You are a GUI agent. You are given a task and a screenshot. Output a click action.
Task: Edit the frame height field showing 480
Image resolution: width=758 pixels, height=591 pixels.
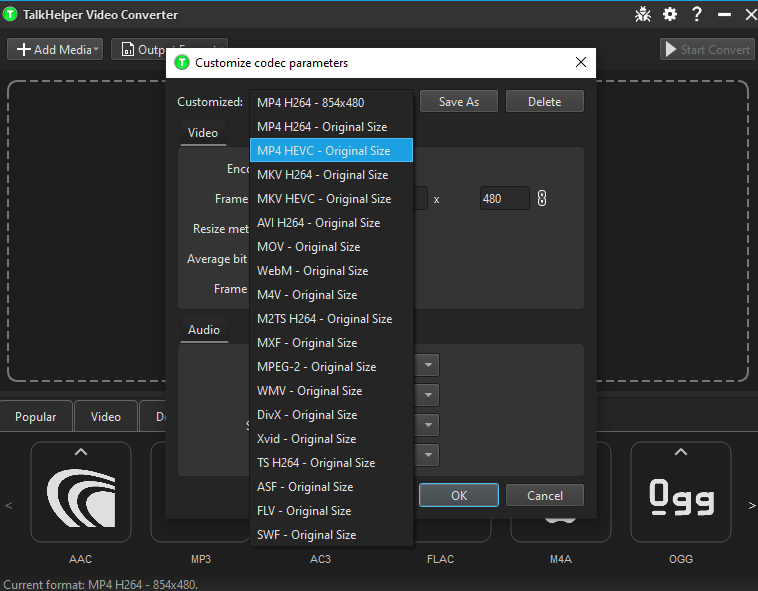click(x=504, y=199)
